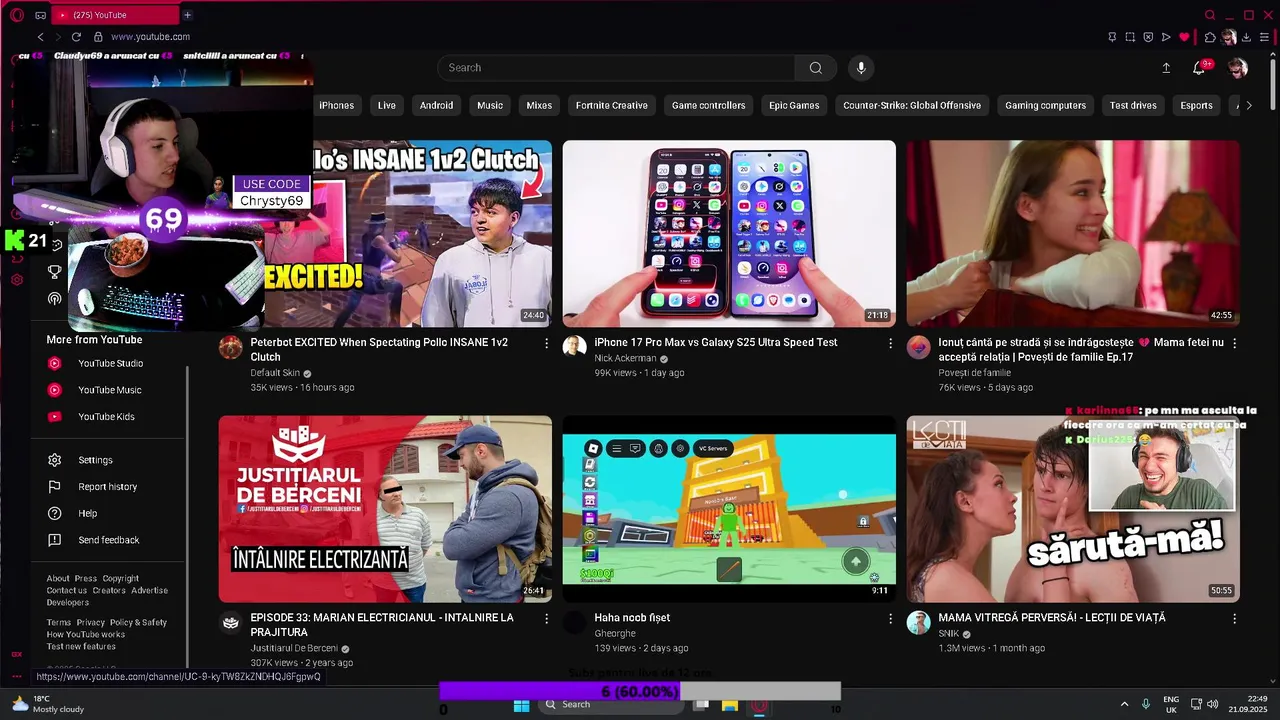Screen dimensions: 1280x720
Task: Open Report history in the sidebar
Action: click(107, 487)
